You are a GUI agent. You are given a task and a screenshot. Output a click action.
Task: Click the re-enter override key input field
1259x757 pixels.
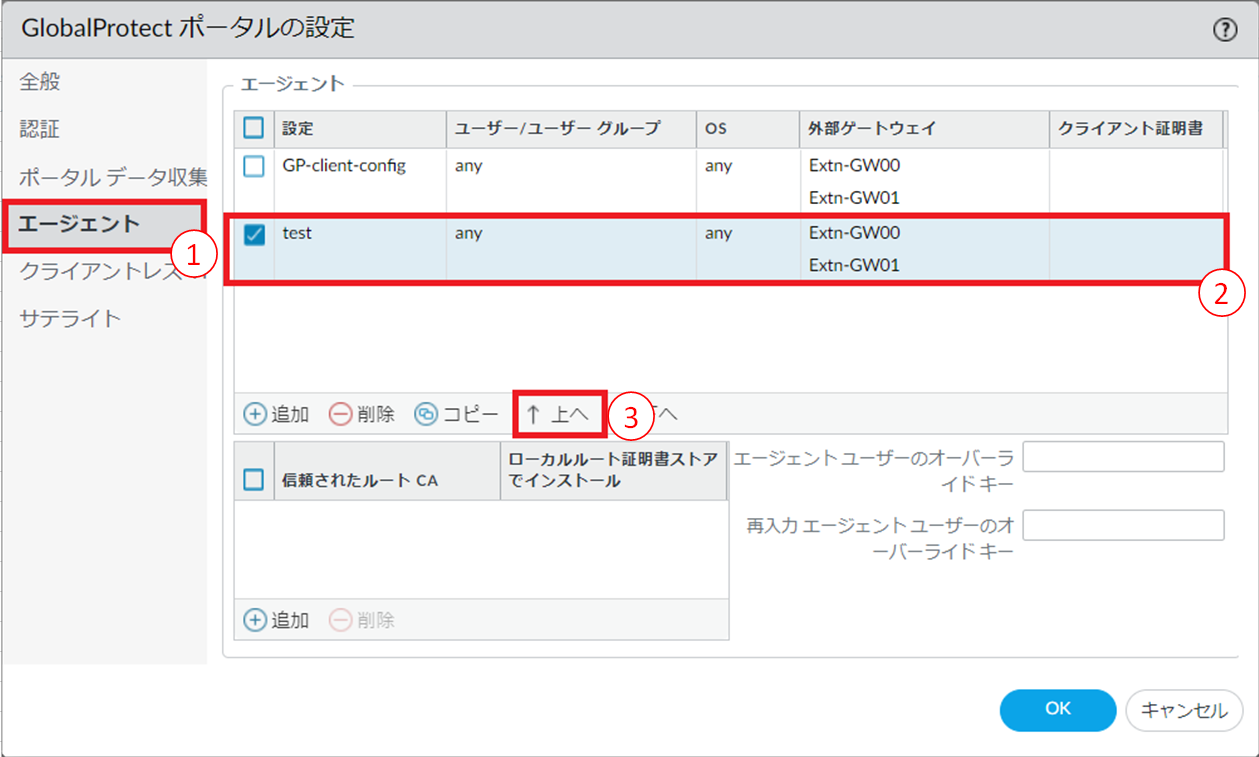(x=1123, y=525)
